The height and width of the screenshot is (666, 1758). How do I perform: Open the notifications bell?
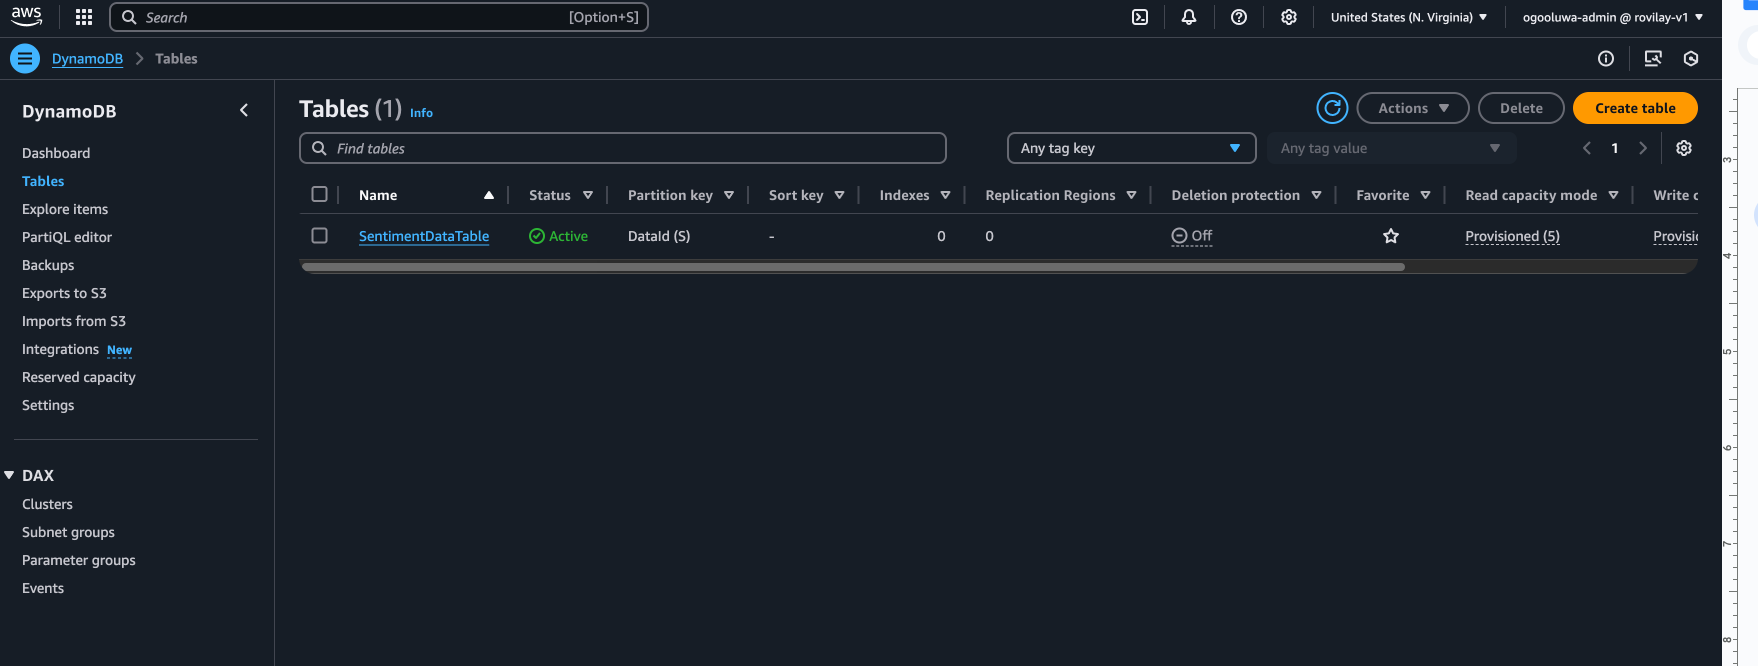click(1189, 17)
